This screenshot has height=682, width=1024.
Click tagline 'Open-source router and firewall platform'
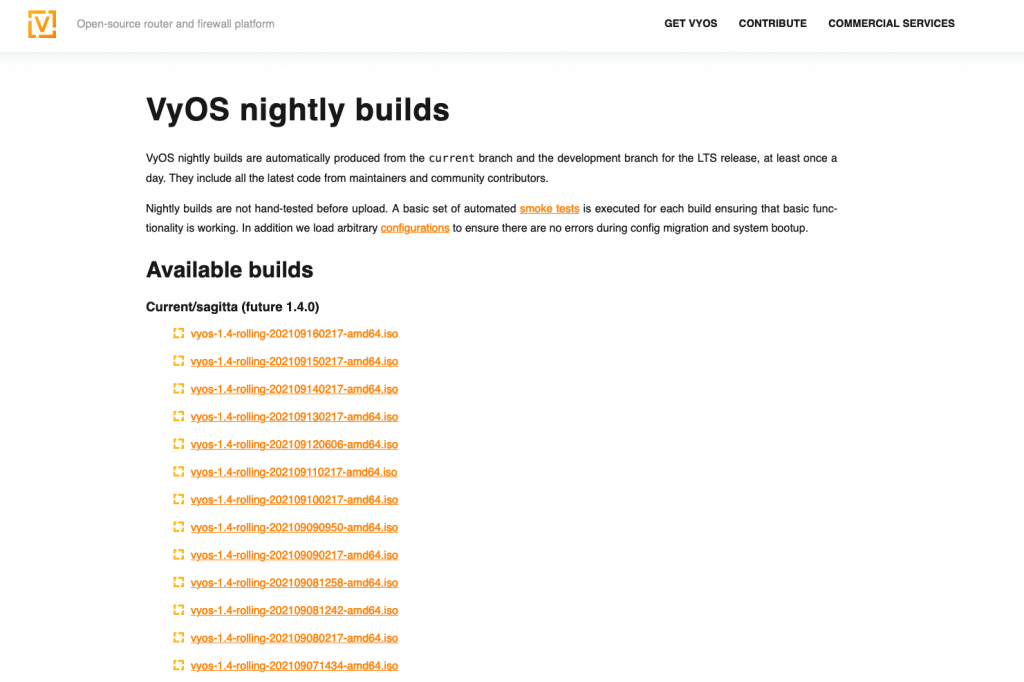[x=176, y=24]
